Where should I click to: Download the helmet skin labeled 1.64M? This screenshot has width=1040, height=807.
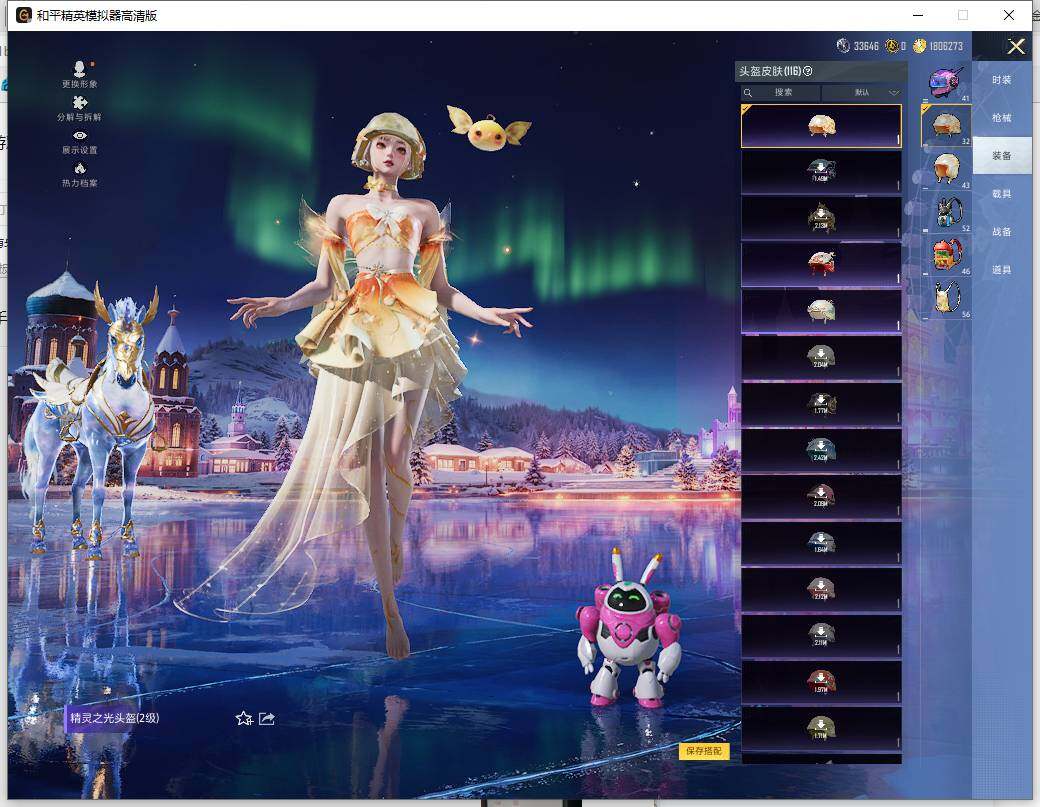tap(821, 542)
